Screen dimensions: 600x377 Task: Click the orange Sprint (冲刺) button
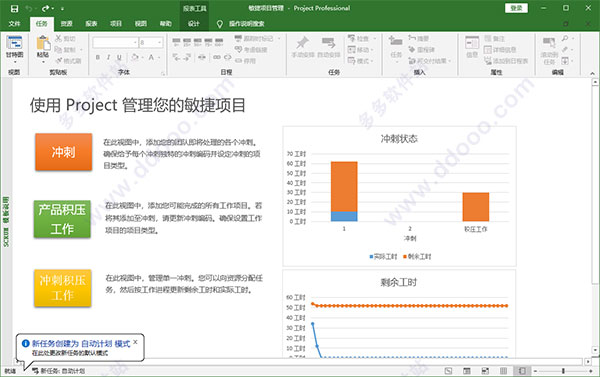(x=64, y=152)
